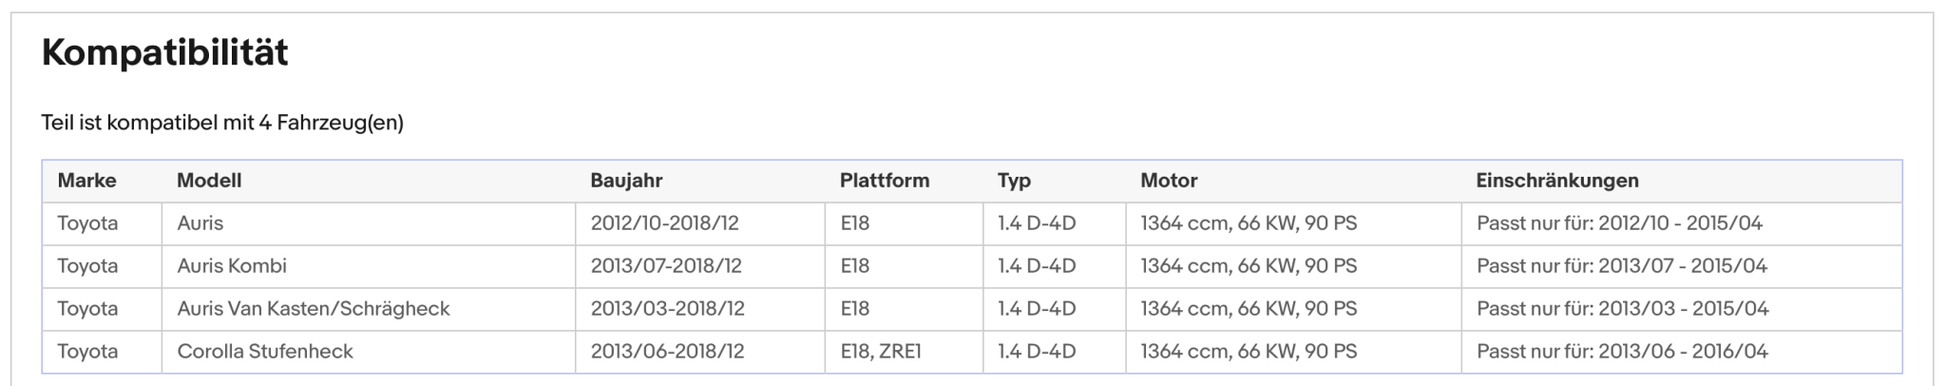Select the Marke column header

[x=87, y=181]
